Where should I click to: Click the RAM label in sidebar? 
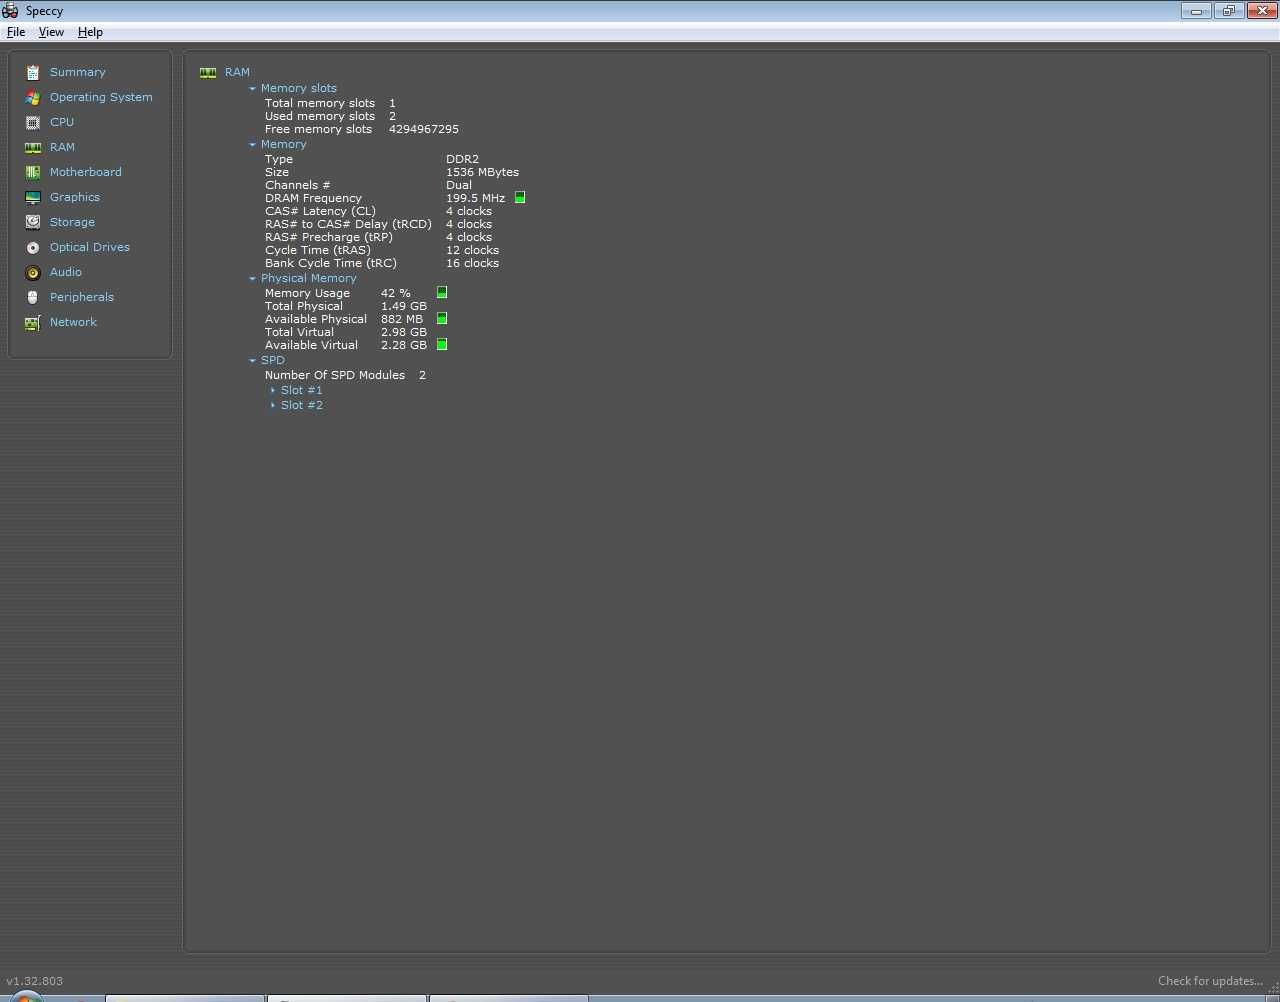(62, 147)
